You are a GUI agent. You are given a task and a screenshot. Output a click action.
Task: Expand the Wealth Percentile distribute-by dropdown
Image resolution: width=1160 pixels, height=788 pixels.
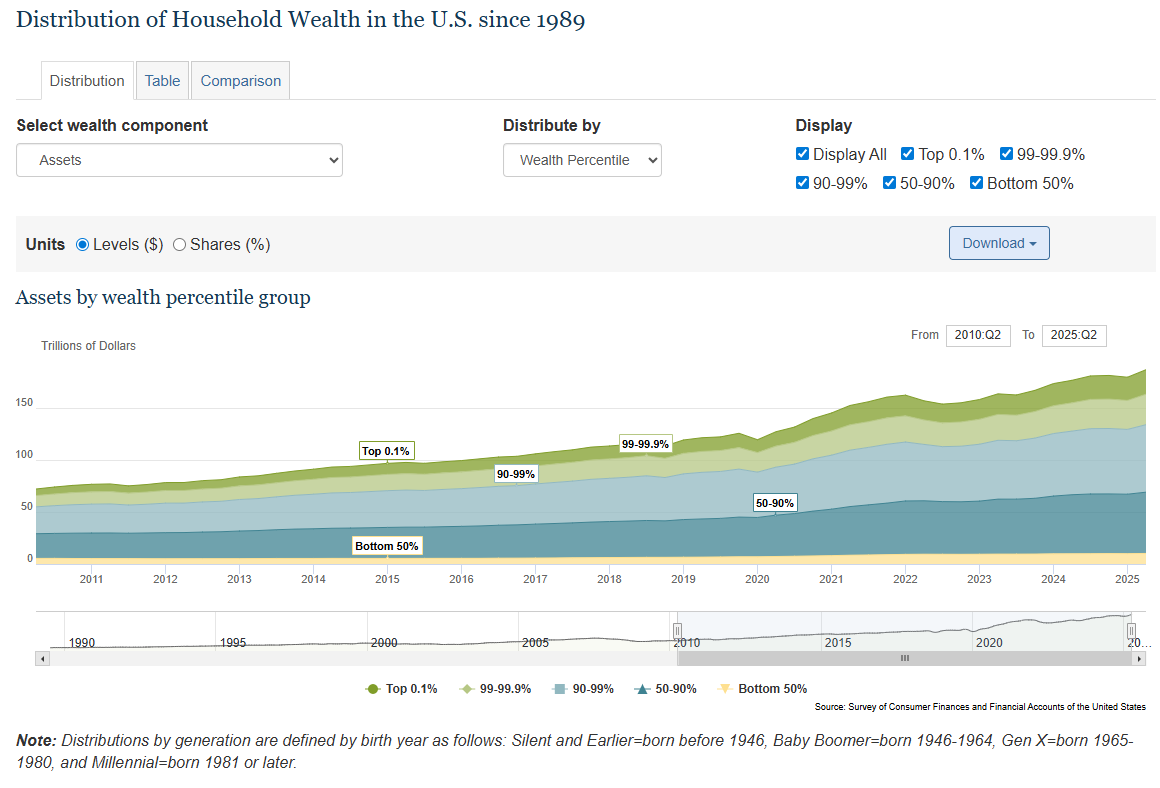pyautogui.click(x=582, y=160)
